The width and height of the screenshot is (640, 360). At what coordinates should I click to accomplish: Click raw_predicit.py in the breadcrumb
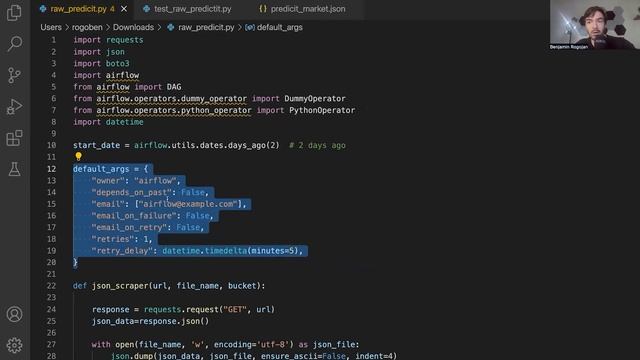pos(206,27)
